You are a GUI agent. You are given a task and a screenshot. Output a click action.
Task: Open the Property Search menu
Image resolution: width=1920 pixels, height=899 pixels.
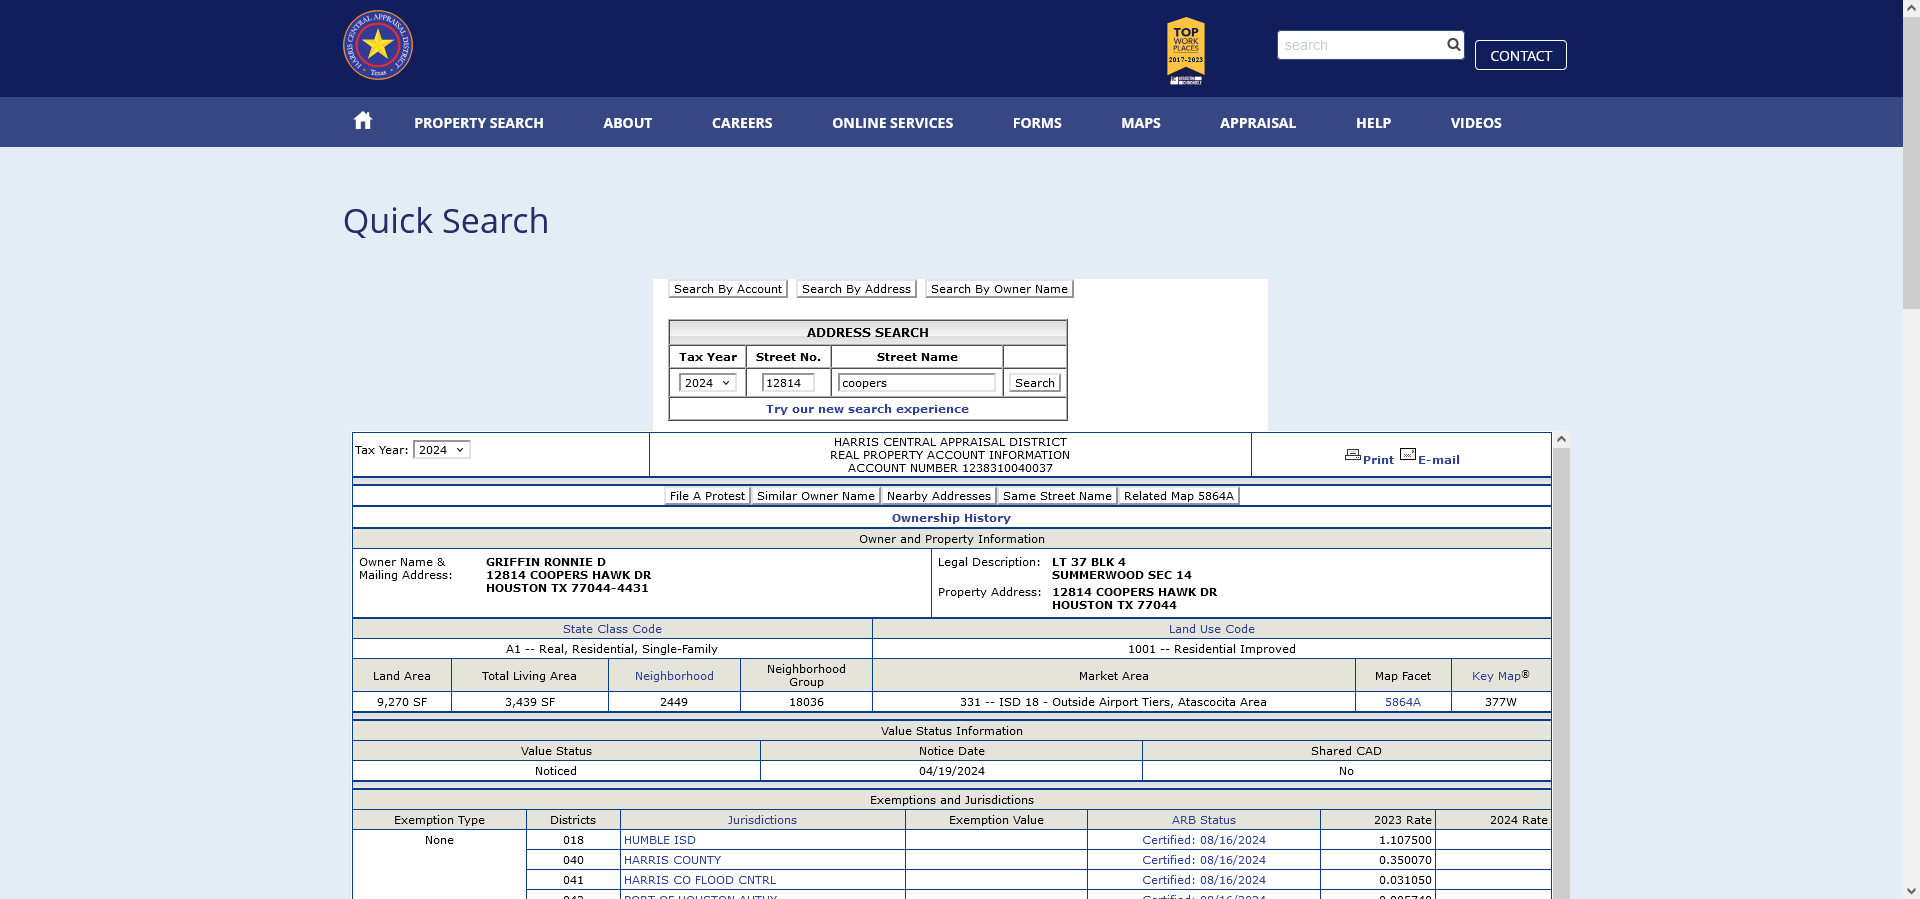pyautogui.click(x=479, y=123)
